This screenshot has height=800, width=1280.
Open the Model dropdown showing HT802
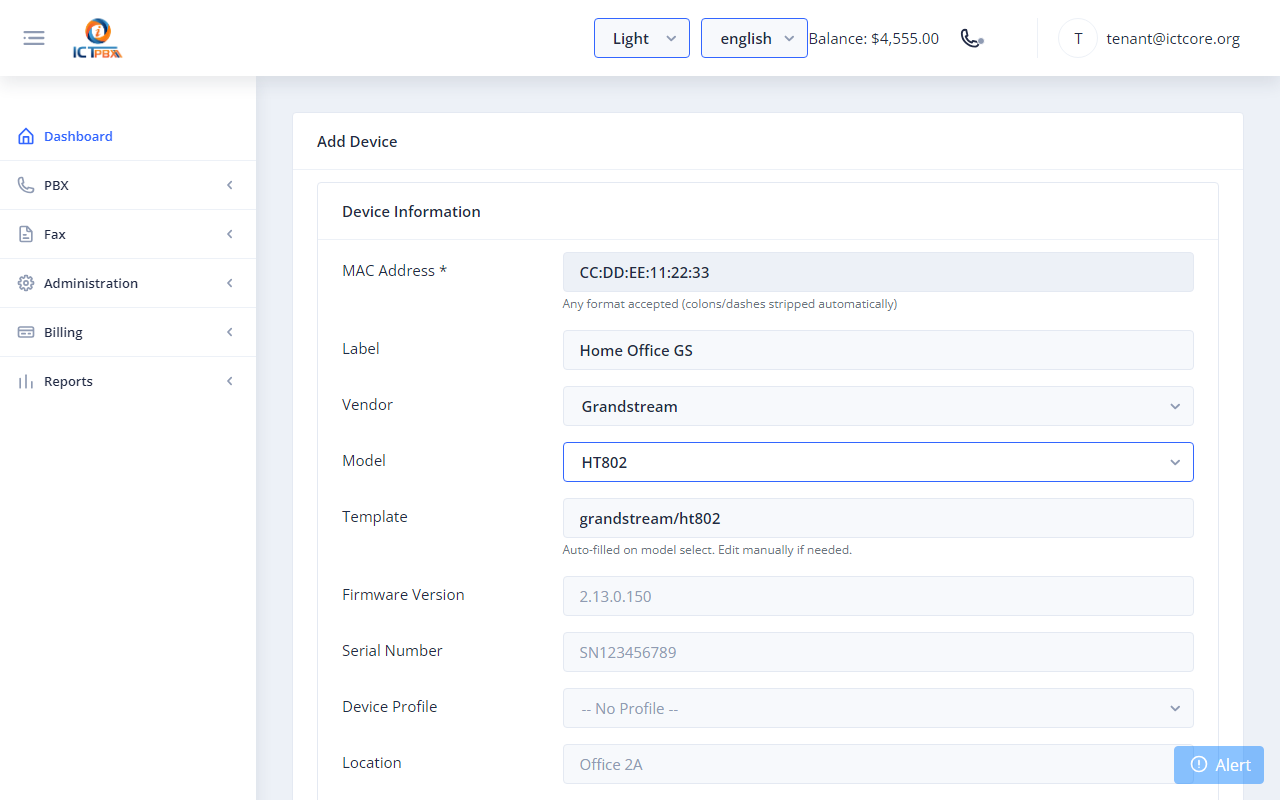point(878,462)
